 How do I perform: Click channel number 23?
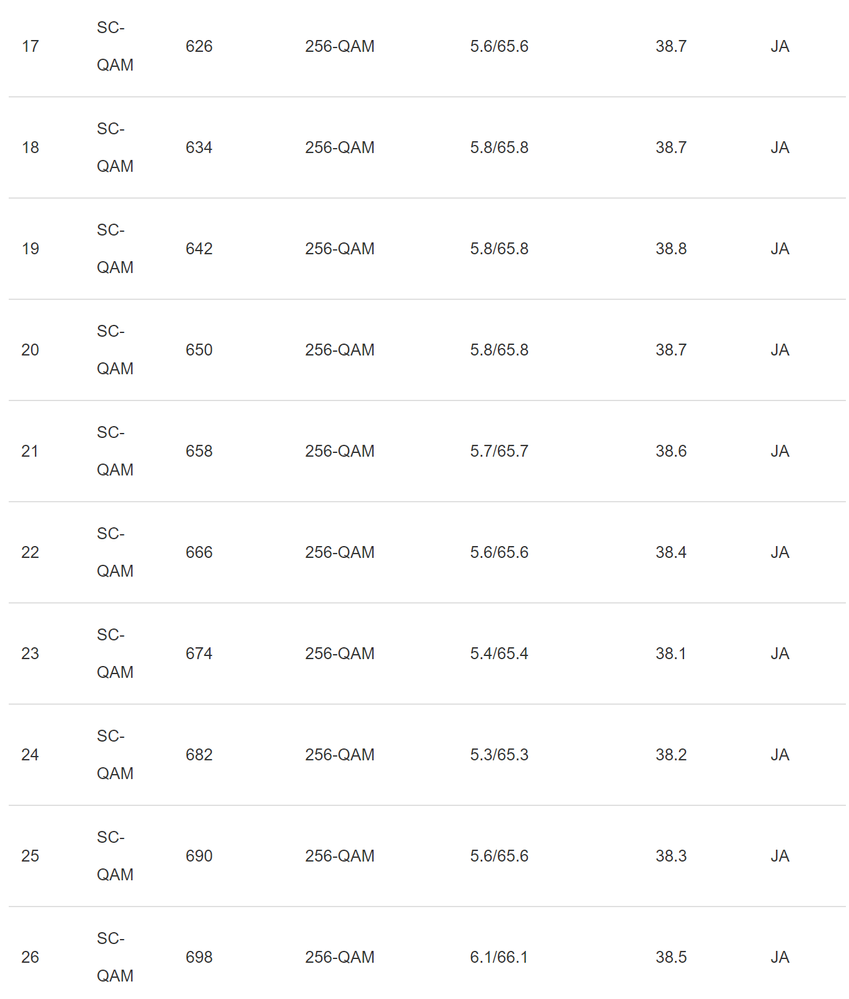30,653
